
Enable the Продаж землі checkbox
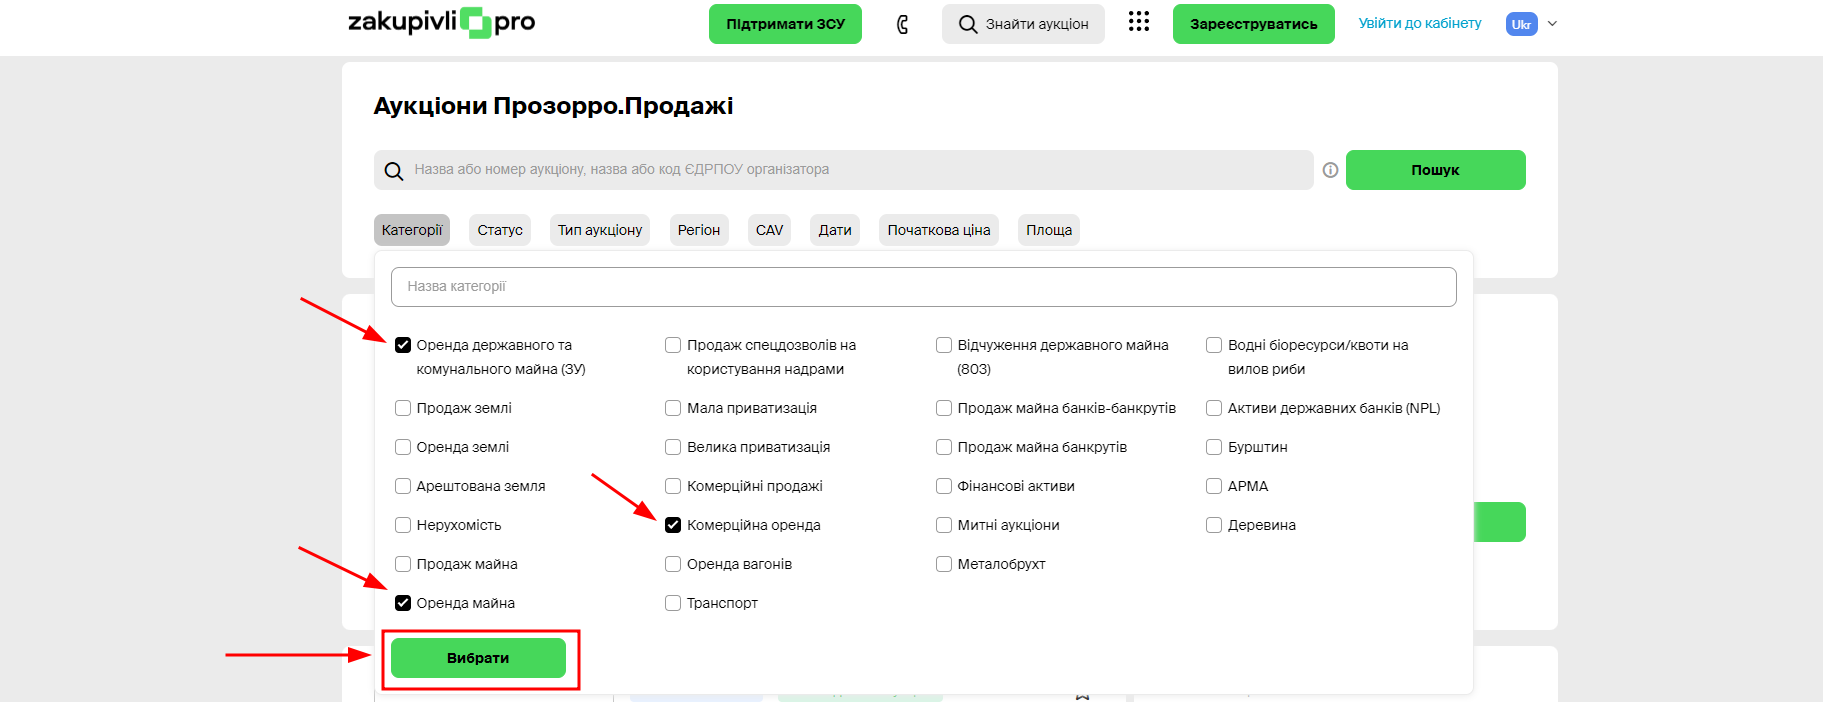tap(403, 408)
